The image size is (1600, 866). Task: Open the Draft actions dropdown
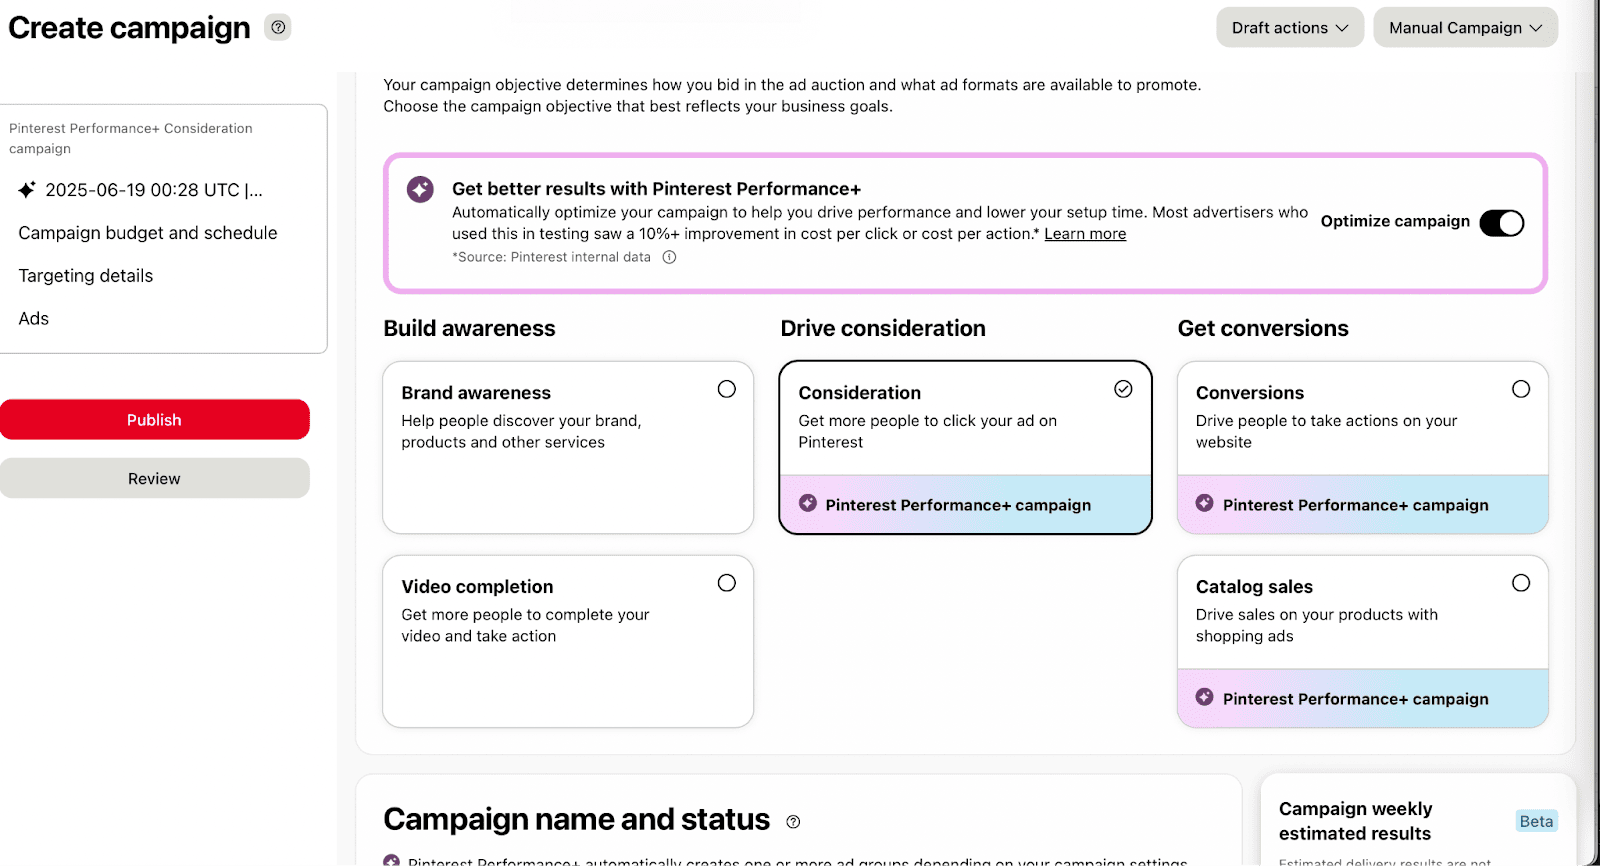click(1289, 28)
